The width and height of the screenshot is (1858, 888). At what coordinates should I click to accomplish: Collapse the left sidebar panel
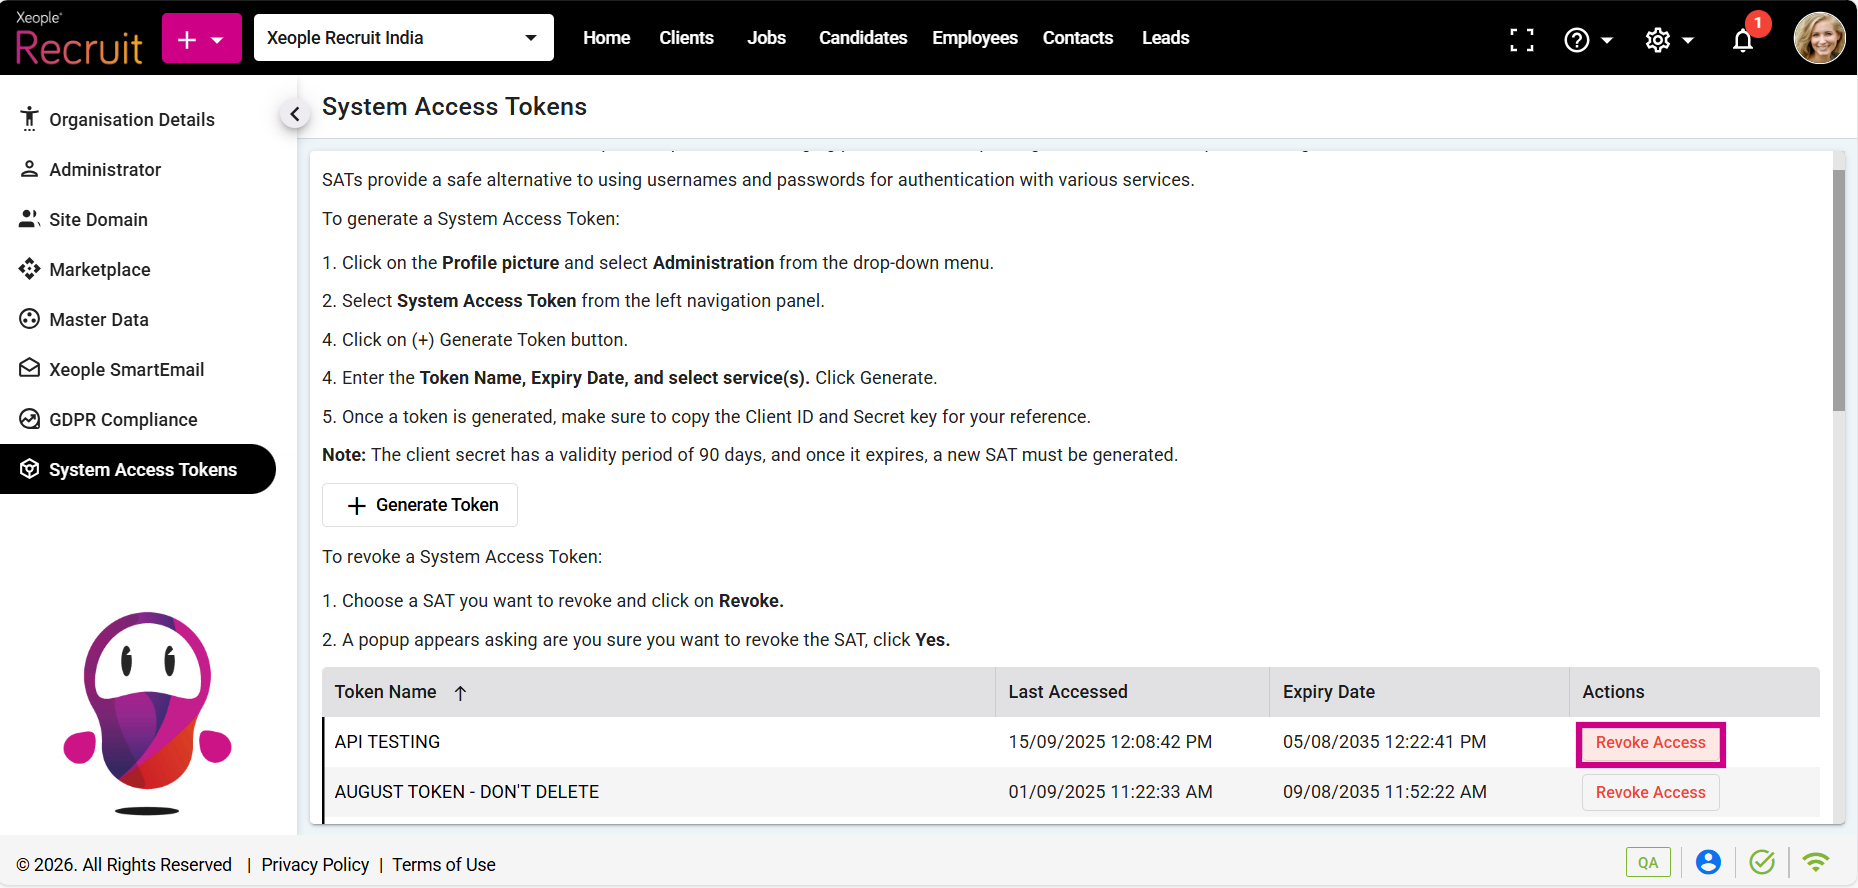coord(294,114)
